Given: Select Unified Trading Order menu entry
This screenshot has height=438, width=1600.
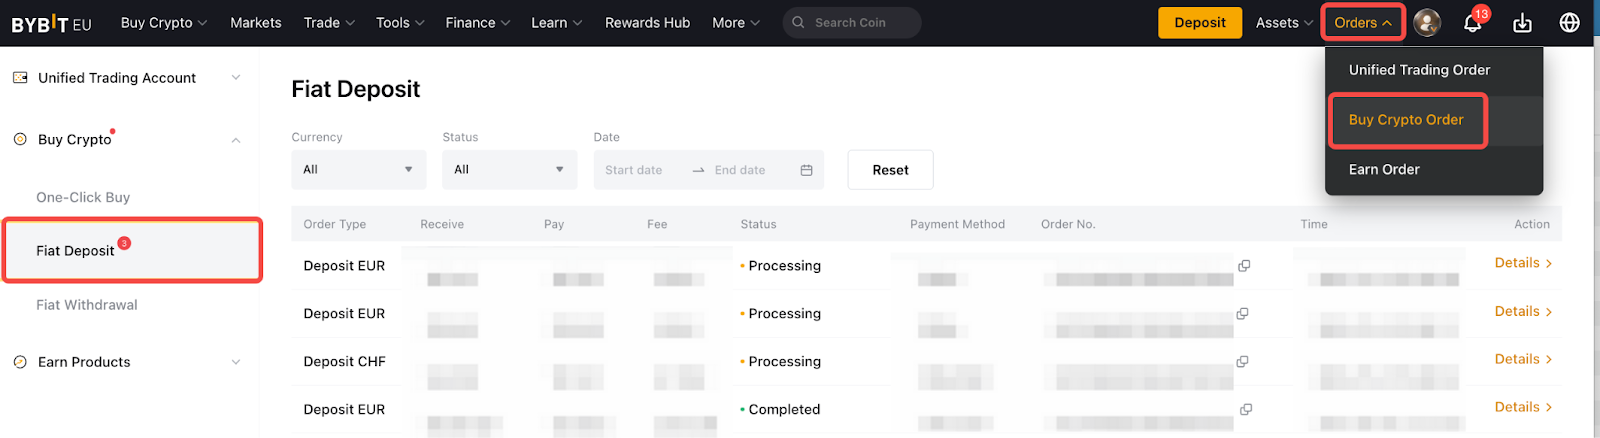Looking at the screenshot, I should tap(1419, 70).
